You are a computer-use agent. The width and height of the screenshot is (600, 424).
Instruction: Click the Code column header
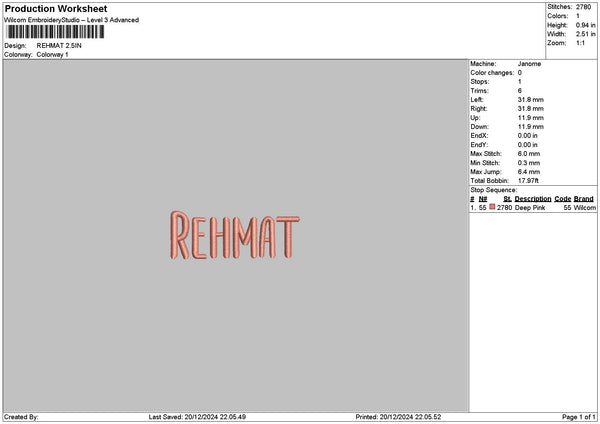[x=562, y=199]
